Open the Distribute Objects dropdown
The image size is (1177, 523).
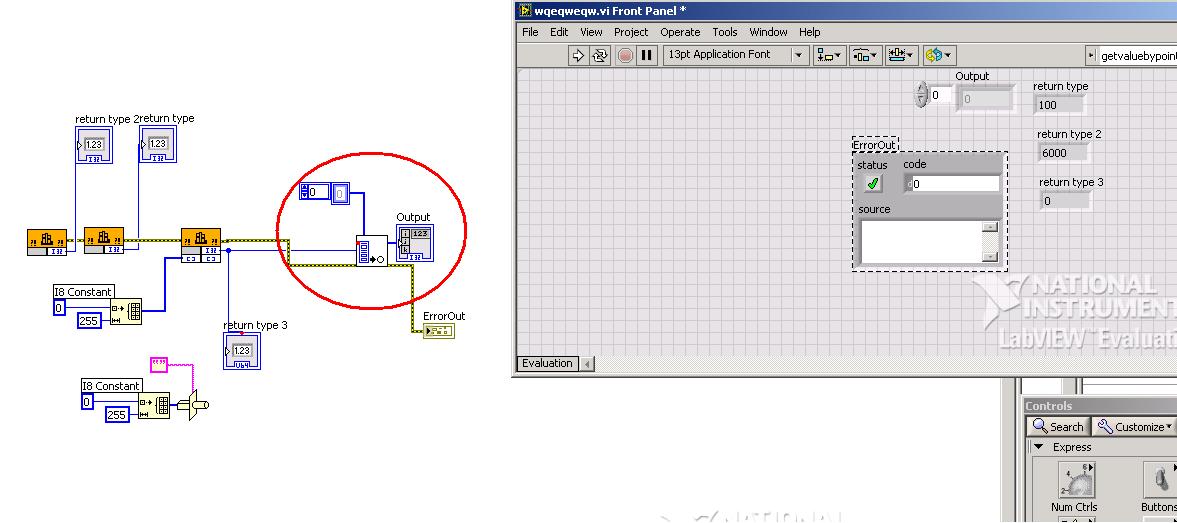pos(865,55)
